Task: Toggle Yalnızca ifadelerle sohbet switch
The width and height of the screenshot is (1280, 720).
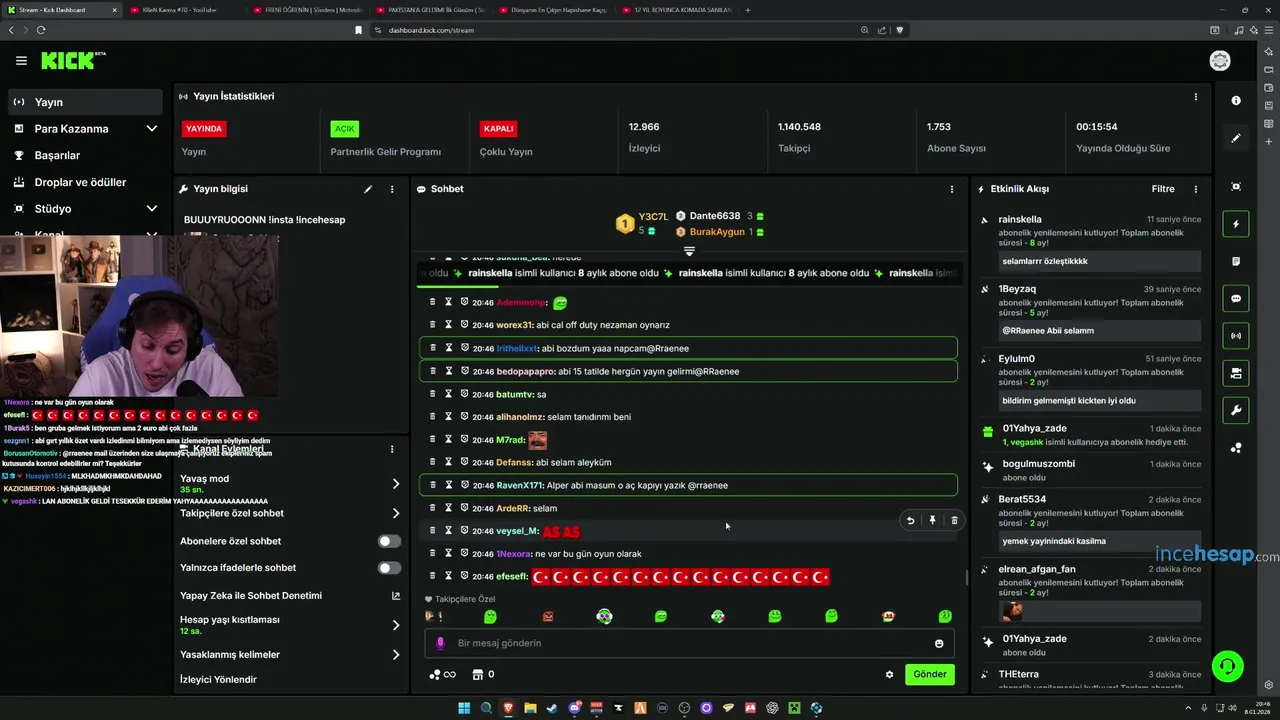Action: pyautogui.click(x=389, y=568)
